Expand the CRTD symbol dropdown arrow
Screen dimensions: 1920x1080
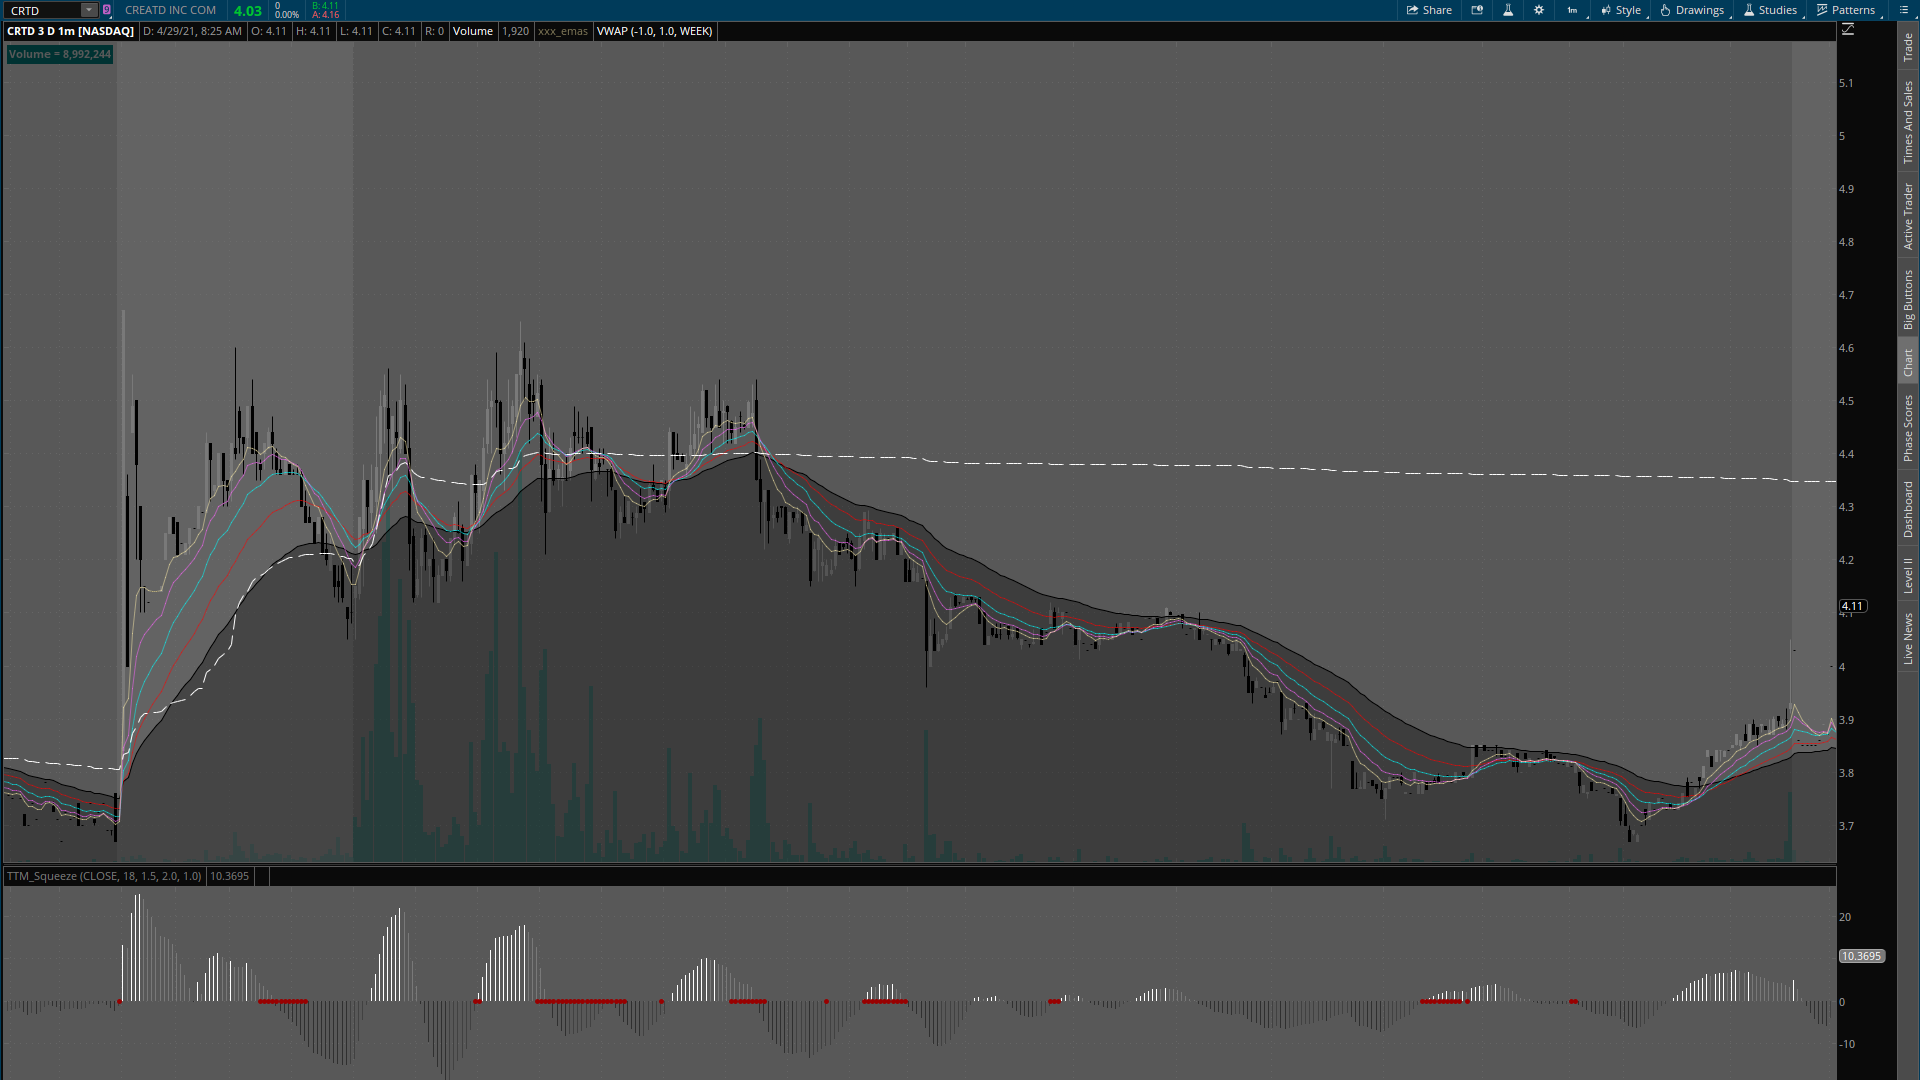point(89,10)
